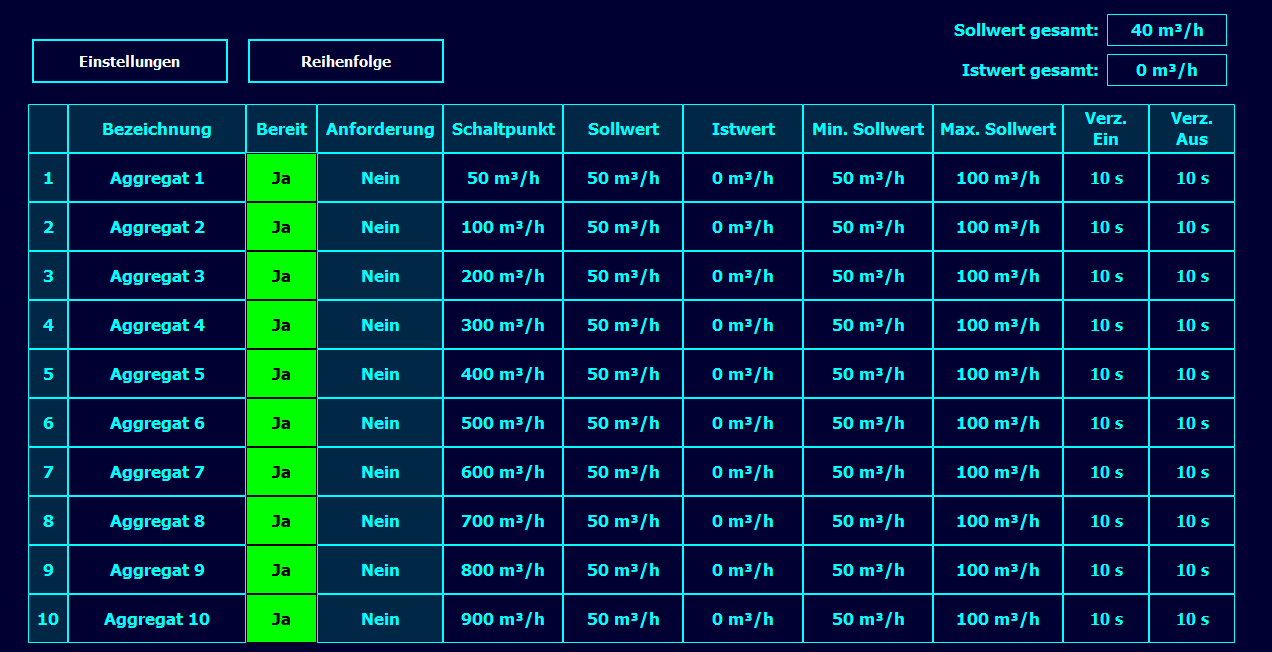
Task: Toggle the Bereit indicator for Aggregat 5
Action: [281, 374]
